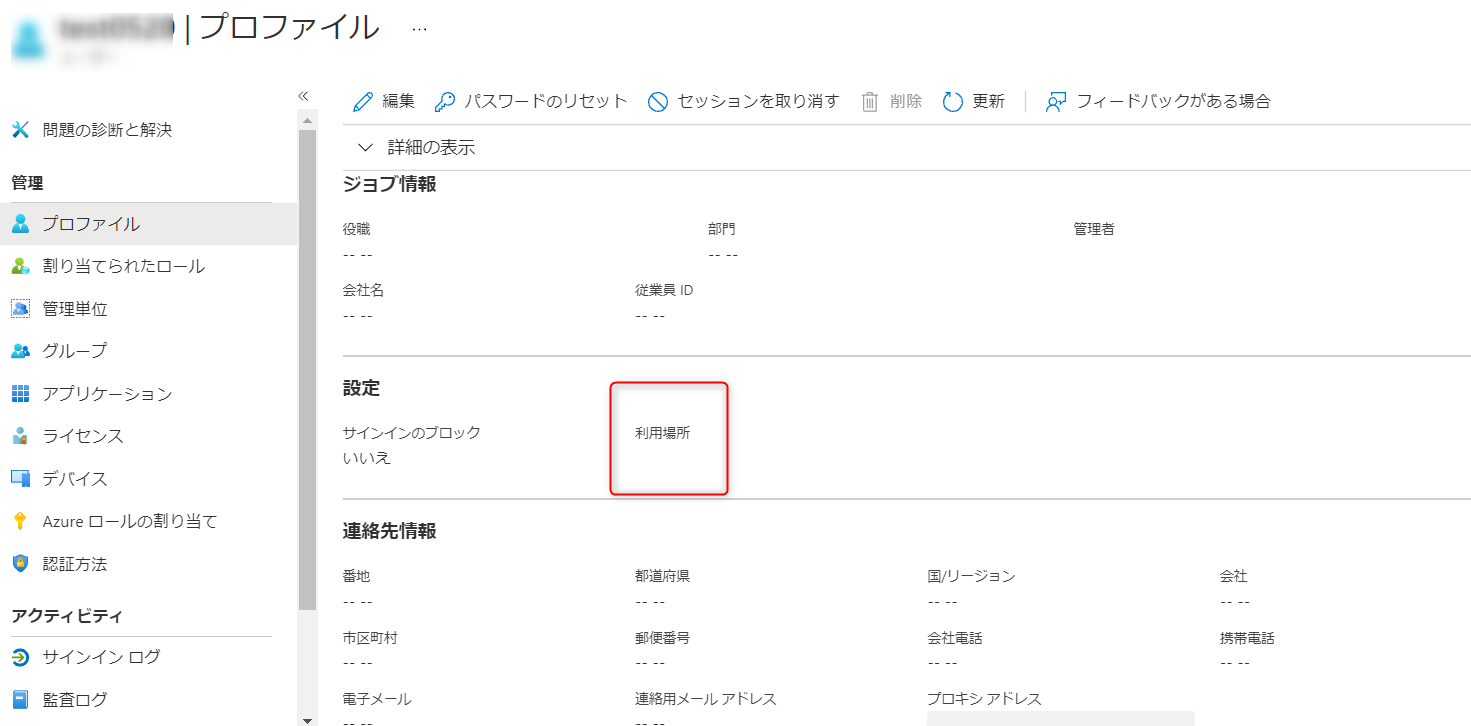Click the 更新 refresh icon

953,102
